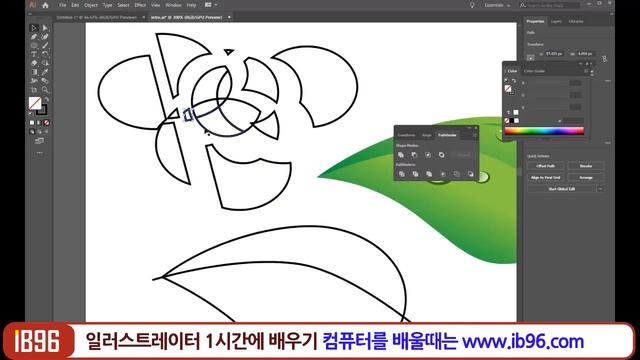640x360 pixels.
Task: Click Intersect shape mode in Pathfinder
Action: (x=428, y=155)
